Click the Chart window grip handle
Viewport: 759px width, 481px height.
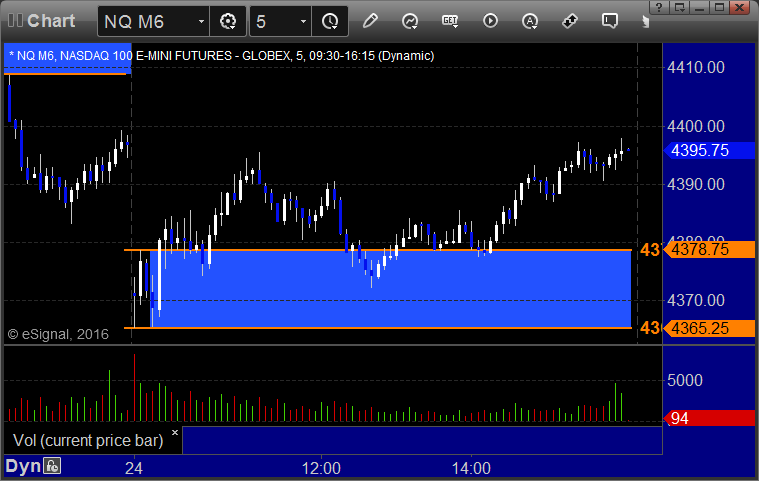click(15, 21)
